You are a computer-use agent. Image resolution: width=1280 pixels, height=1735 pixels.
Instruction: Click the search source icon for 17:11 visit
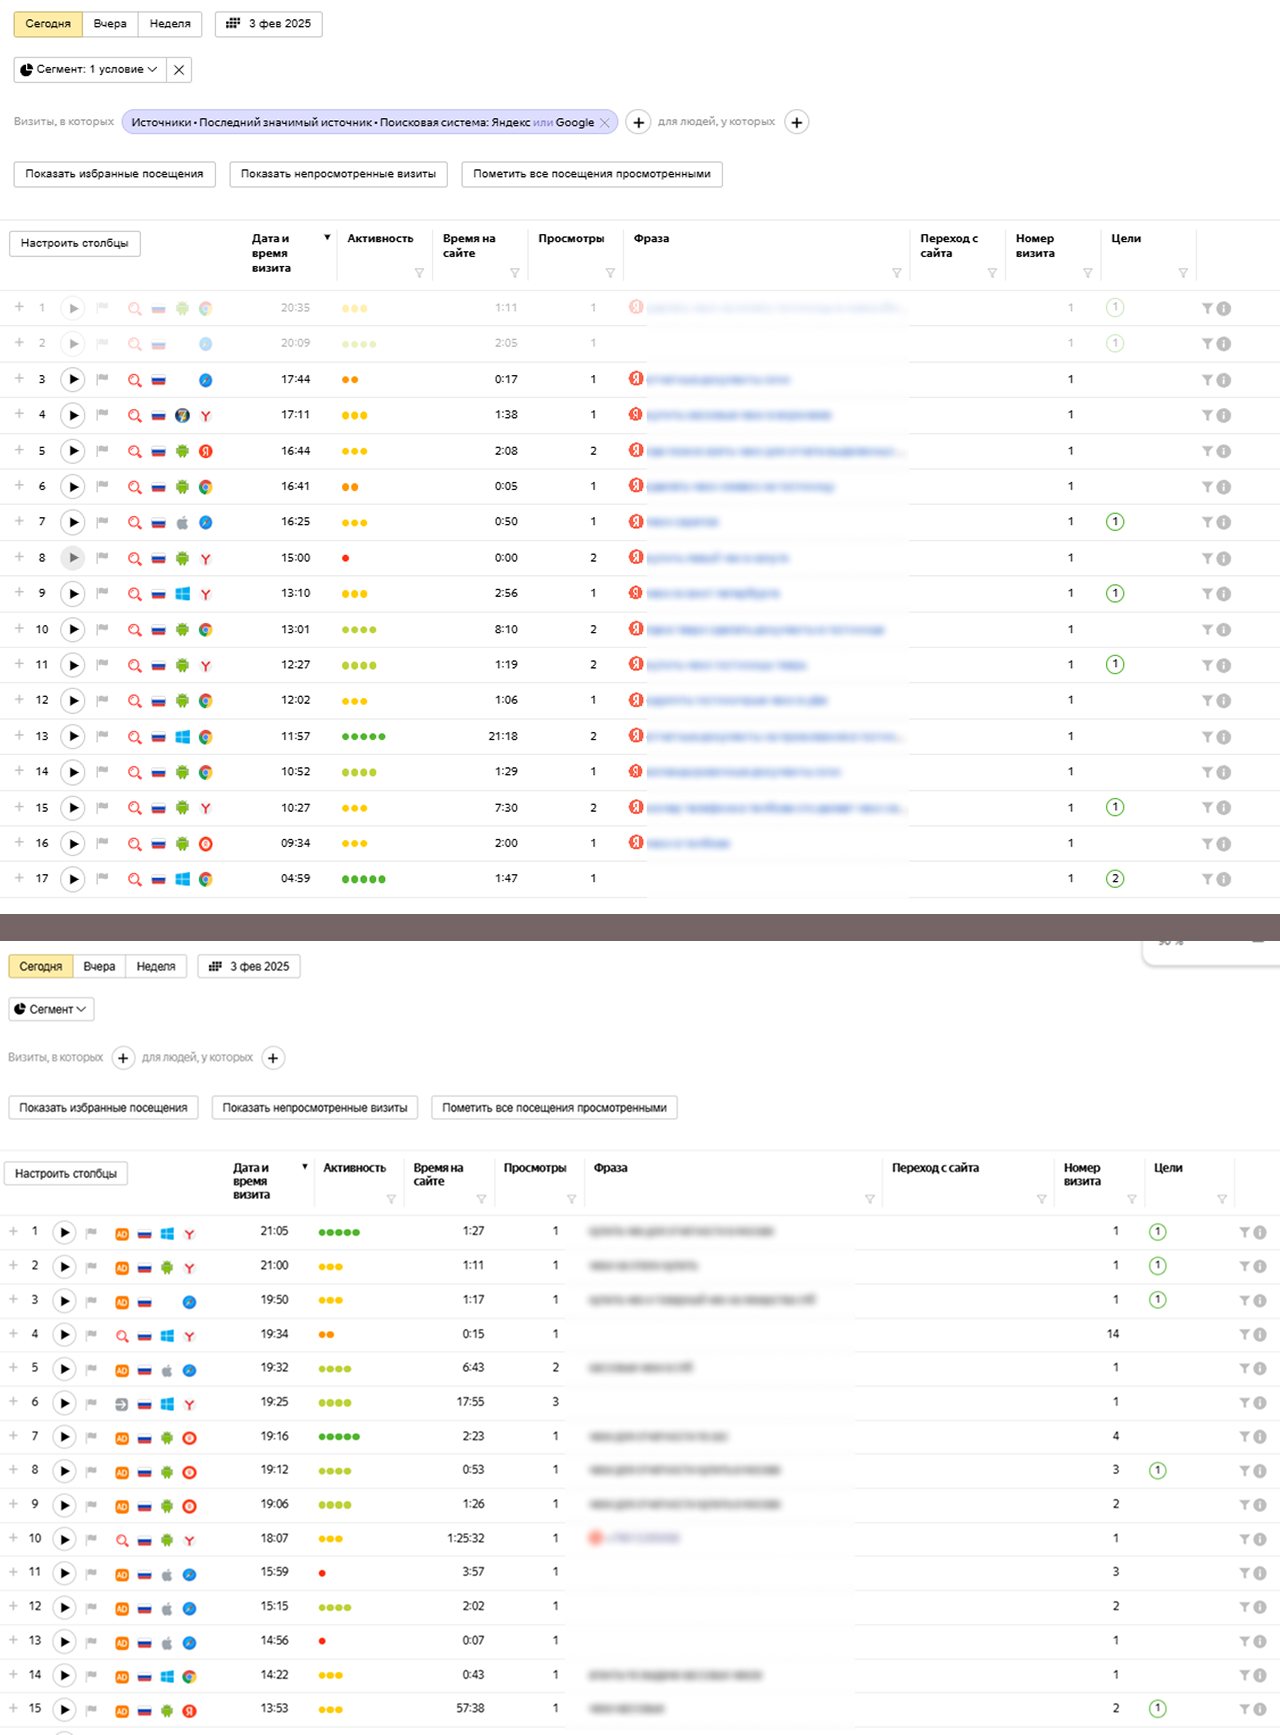pyautogui.click(x=134, y=416)
